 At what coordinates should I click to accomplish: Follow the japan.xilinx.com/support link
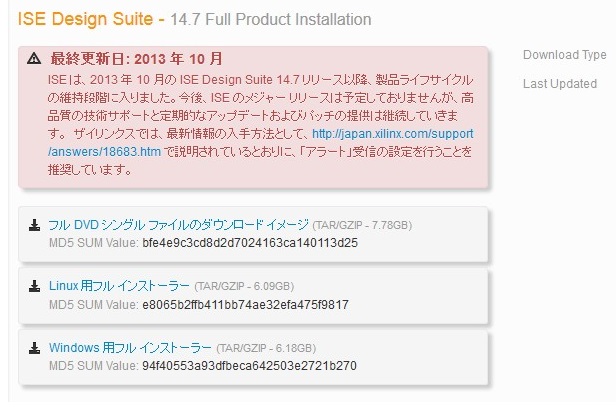tap(393, 134)
